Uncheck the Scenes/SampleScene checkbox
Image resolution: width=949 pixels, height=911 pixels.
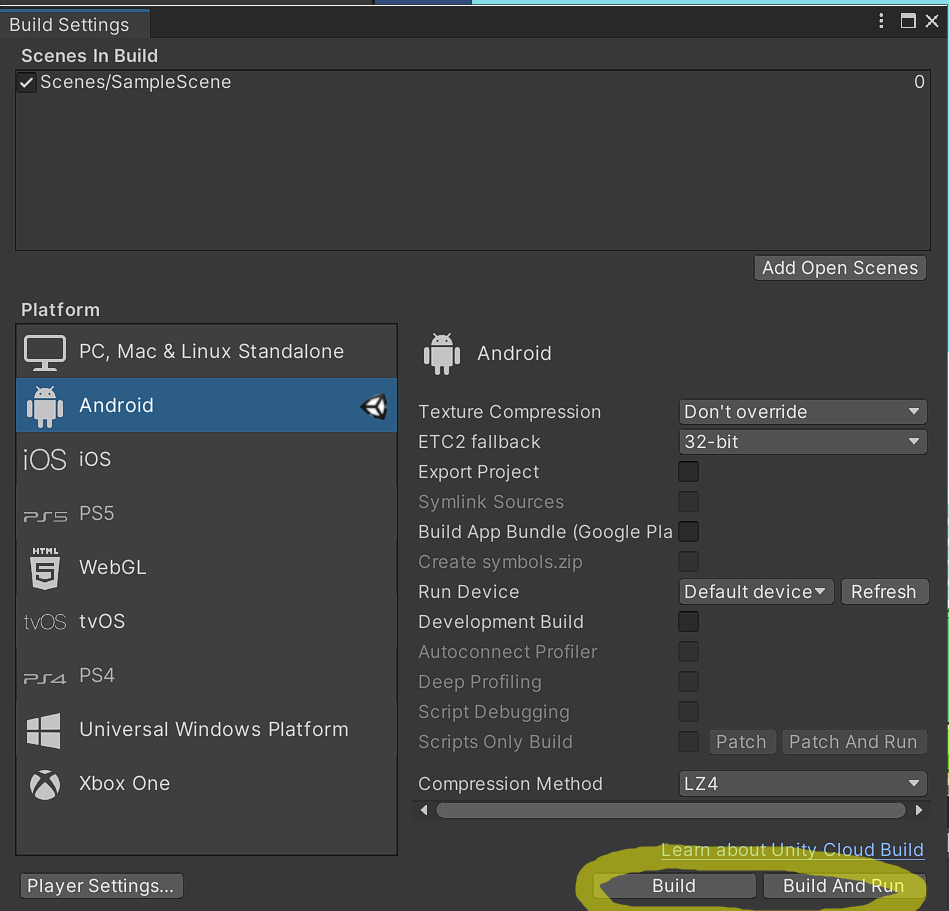pos(28,83)
